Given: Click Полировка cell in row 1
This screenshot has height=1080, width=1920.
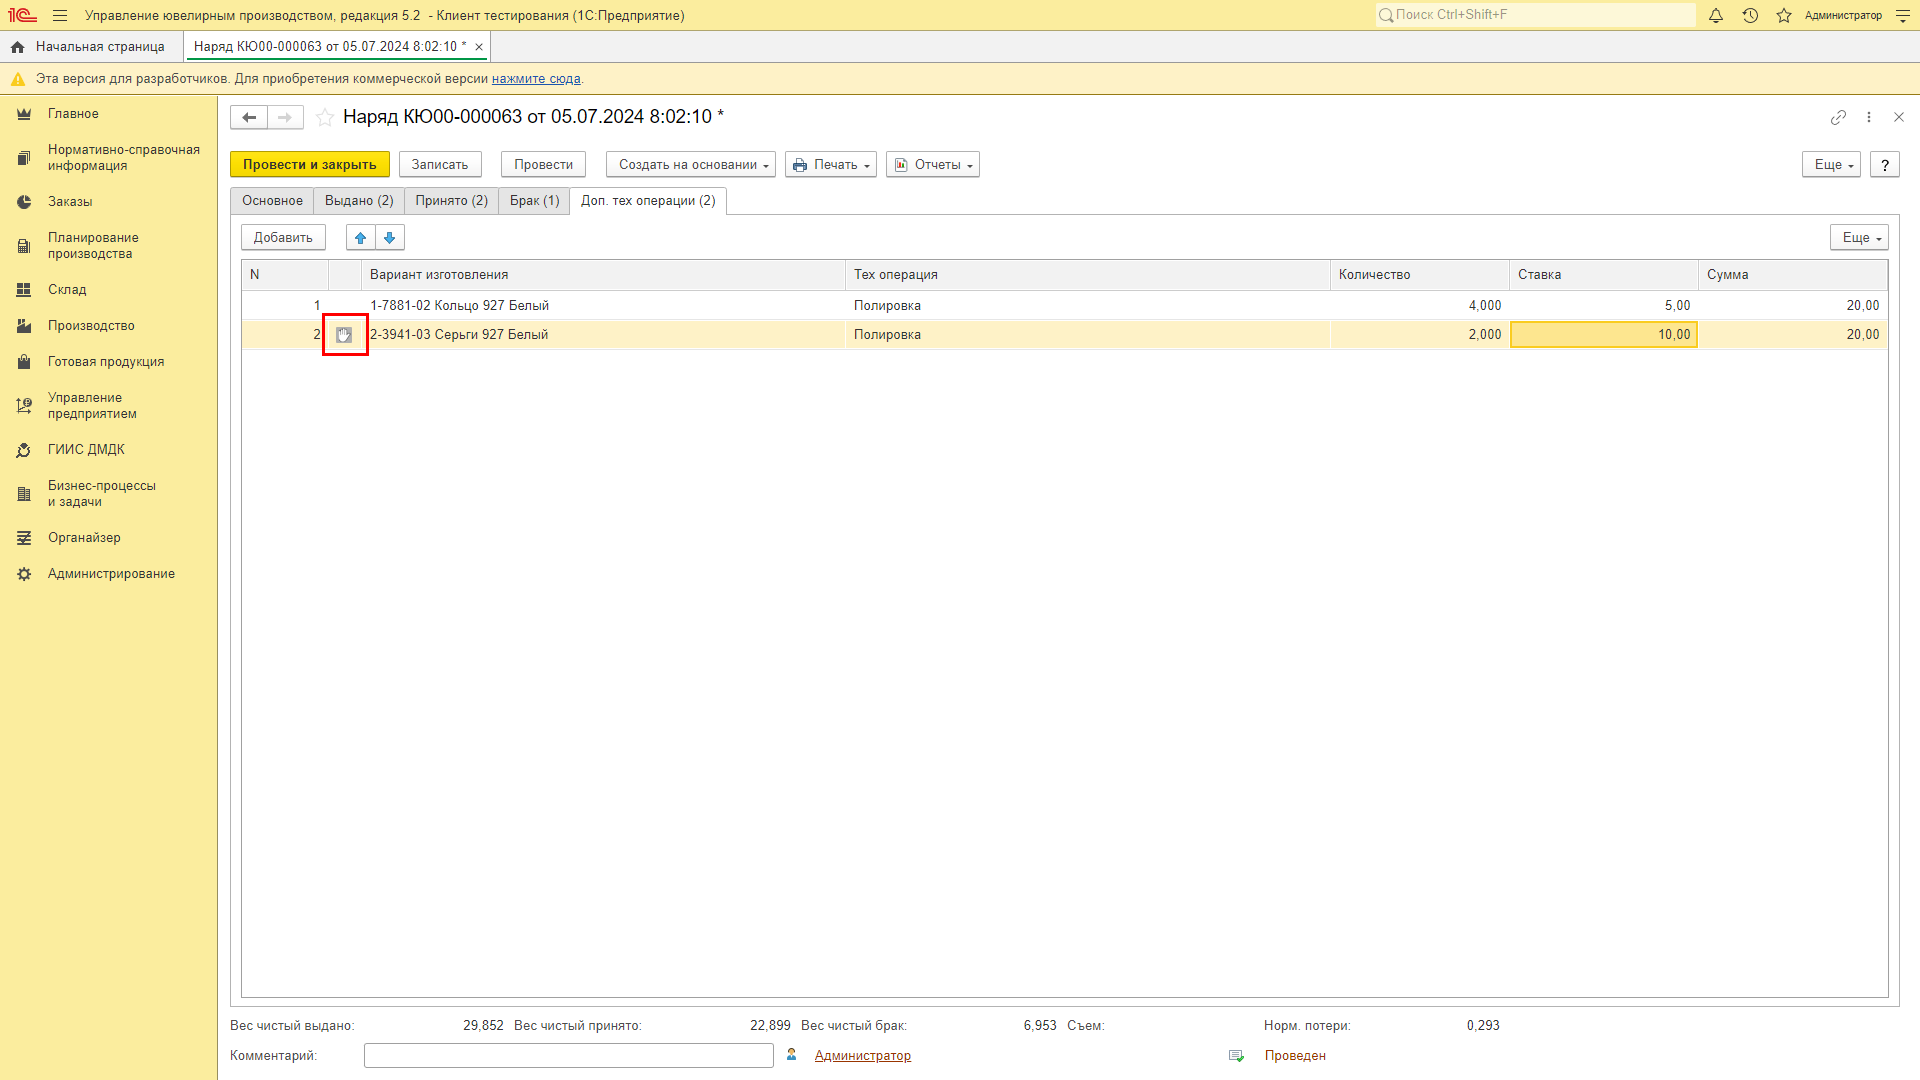Looking at the screenshot, I should (x=1088, y=306).
